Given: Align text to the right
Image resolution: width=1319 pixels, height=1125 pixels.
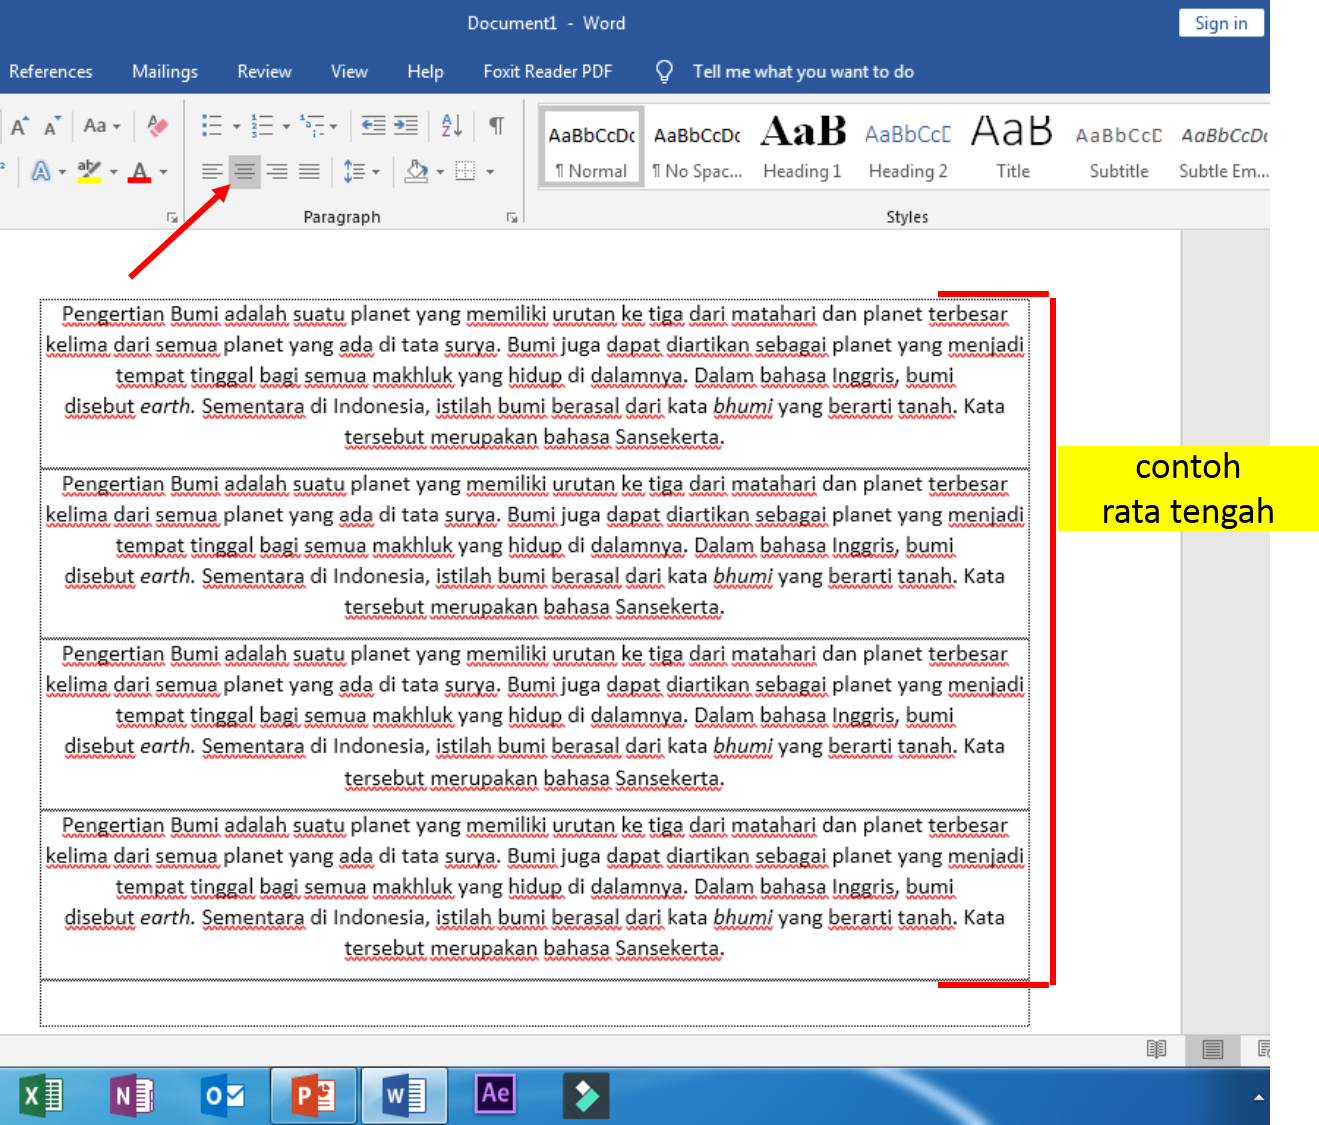Looking at the screenshot, I should 278,172.
